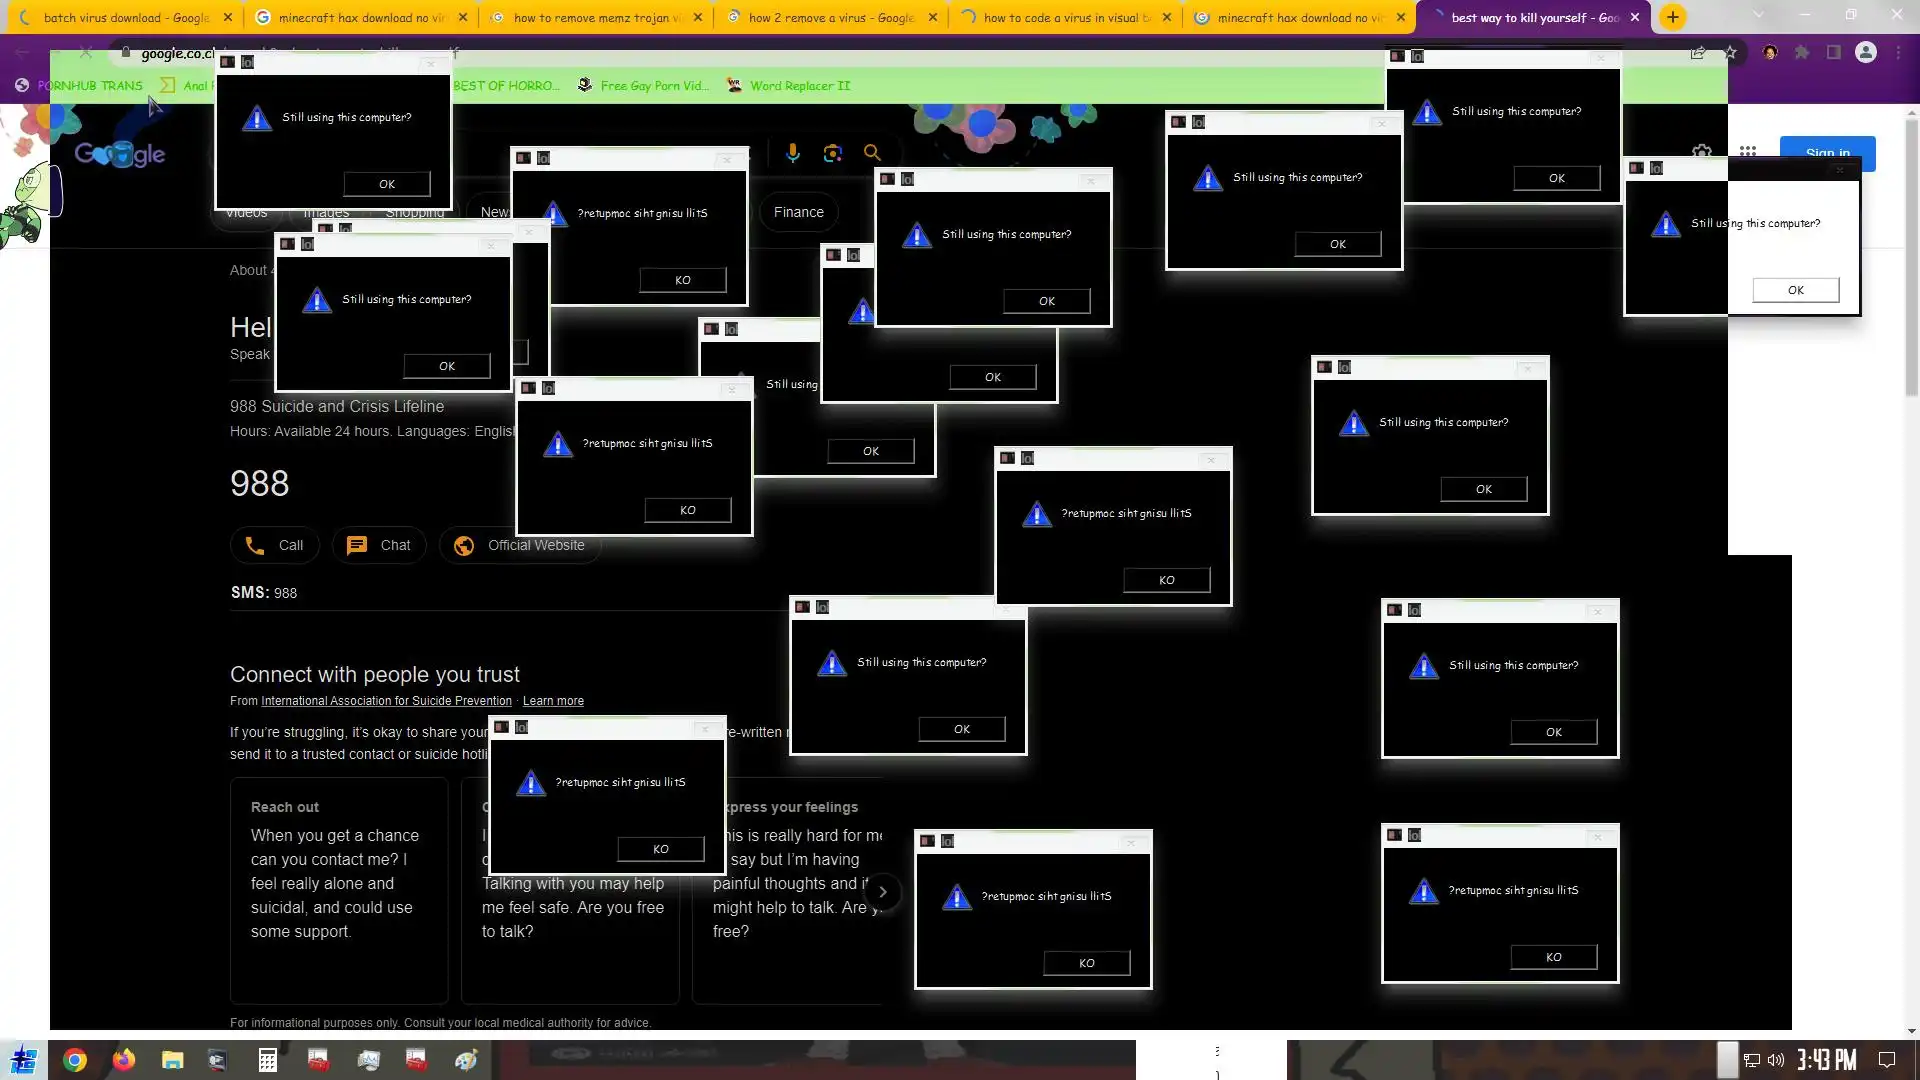Open the Google apps grid icon
1920x1080 pixels.
coord(1748,152)
